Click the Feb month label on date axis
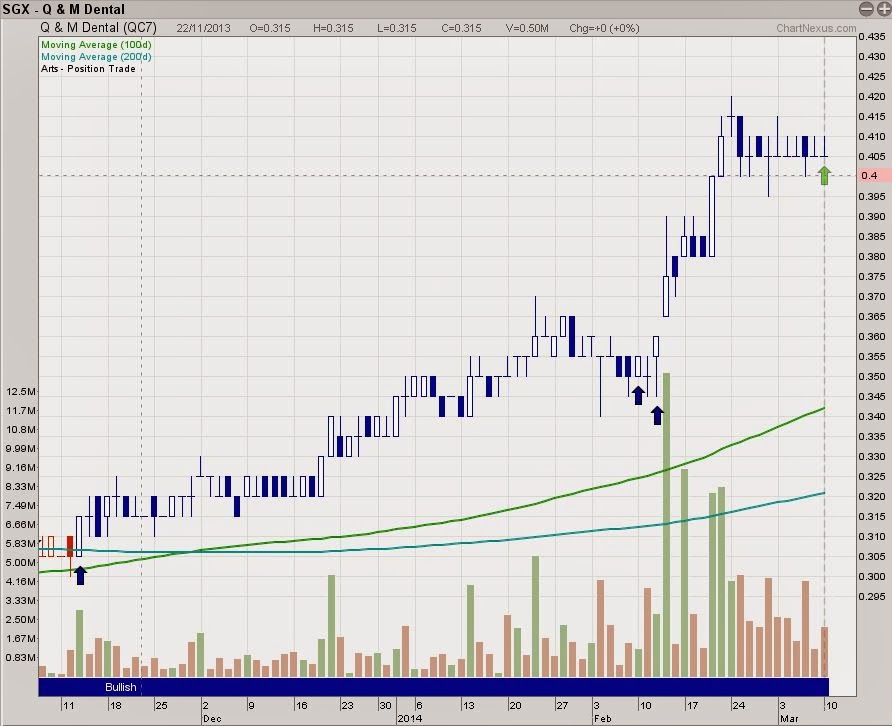The height and width of the screenshot is (726, 892). click(603, 719)
